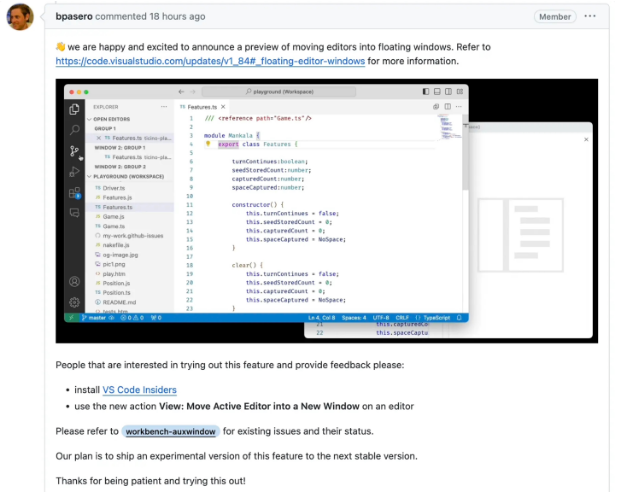The height and width of the screenshot is (492, 620).
Task: Select the Features.ts editor tab
Action: [202, 107]
